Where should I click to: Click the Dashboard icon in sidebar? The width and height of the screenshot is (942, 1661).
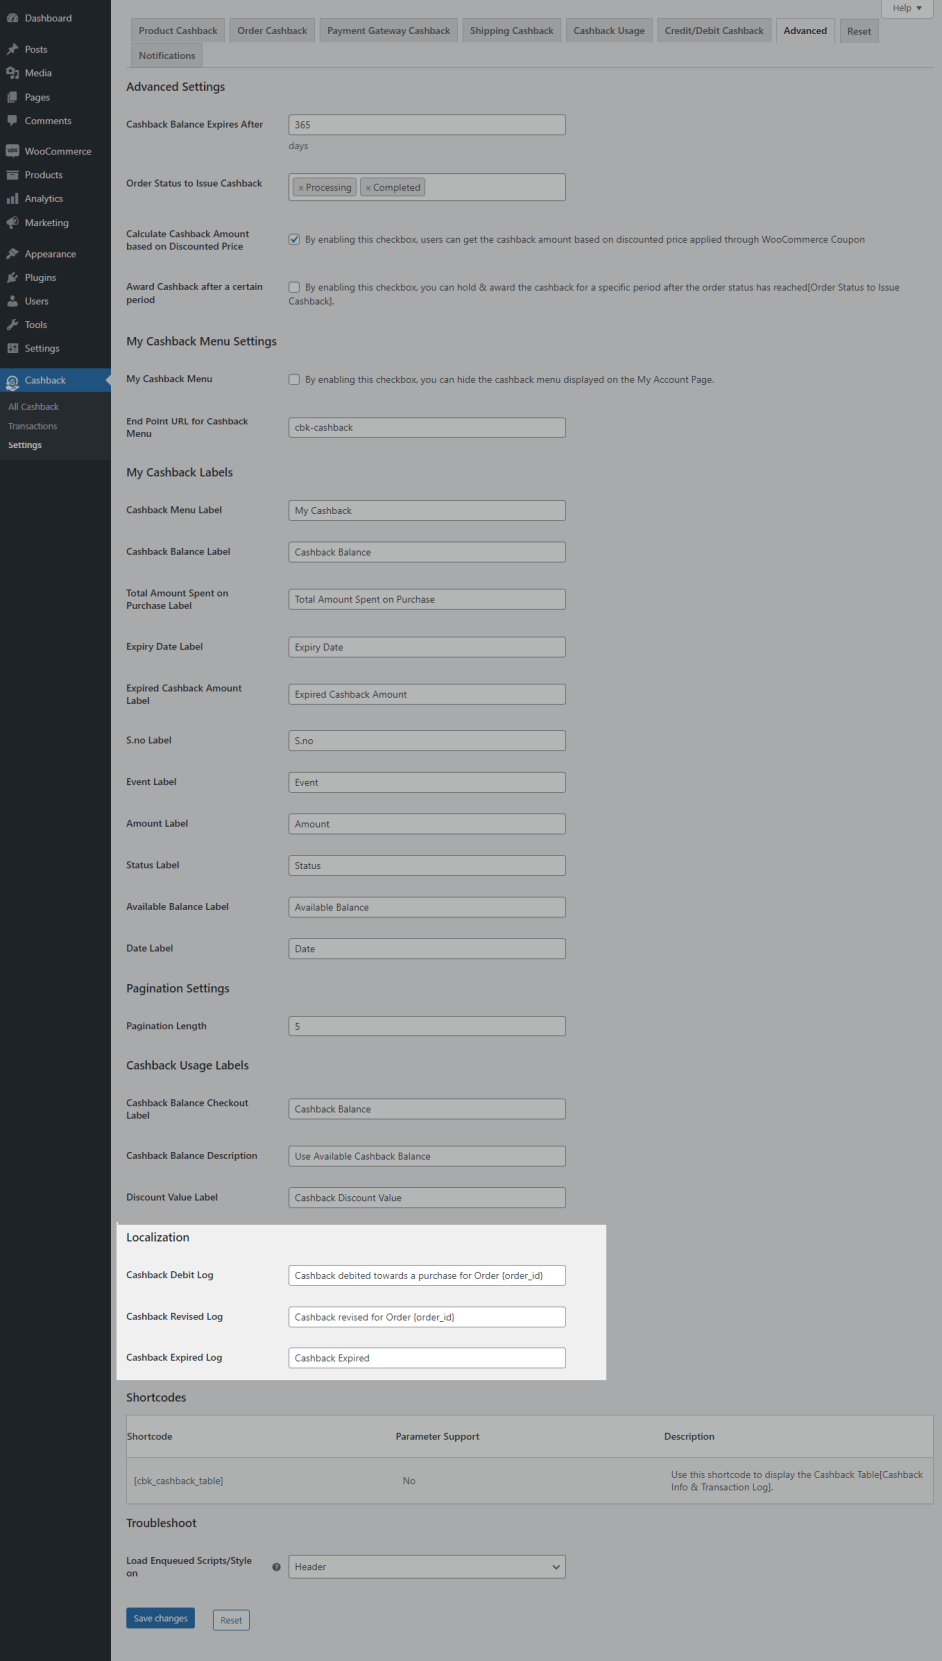[13, 18]
